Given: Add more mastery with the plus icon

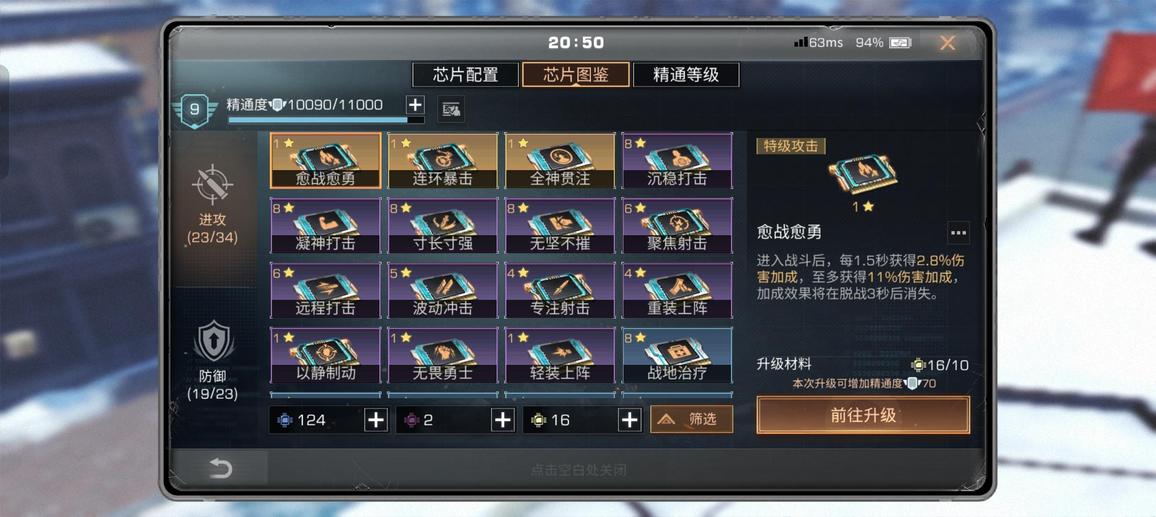Looking at the screenshot, I should coord(416,105).
